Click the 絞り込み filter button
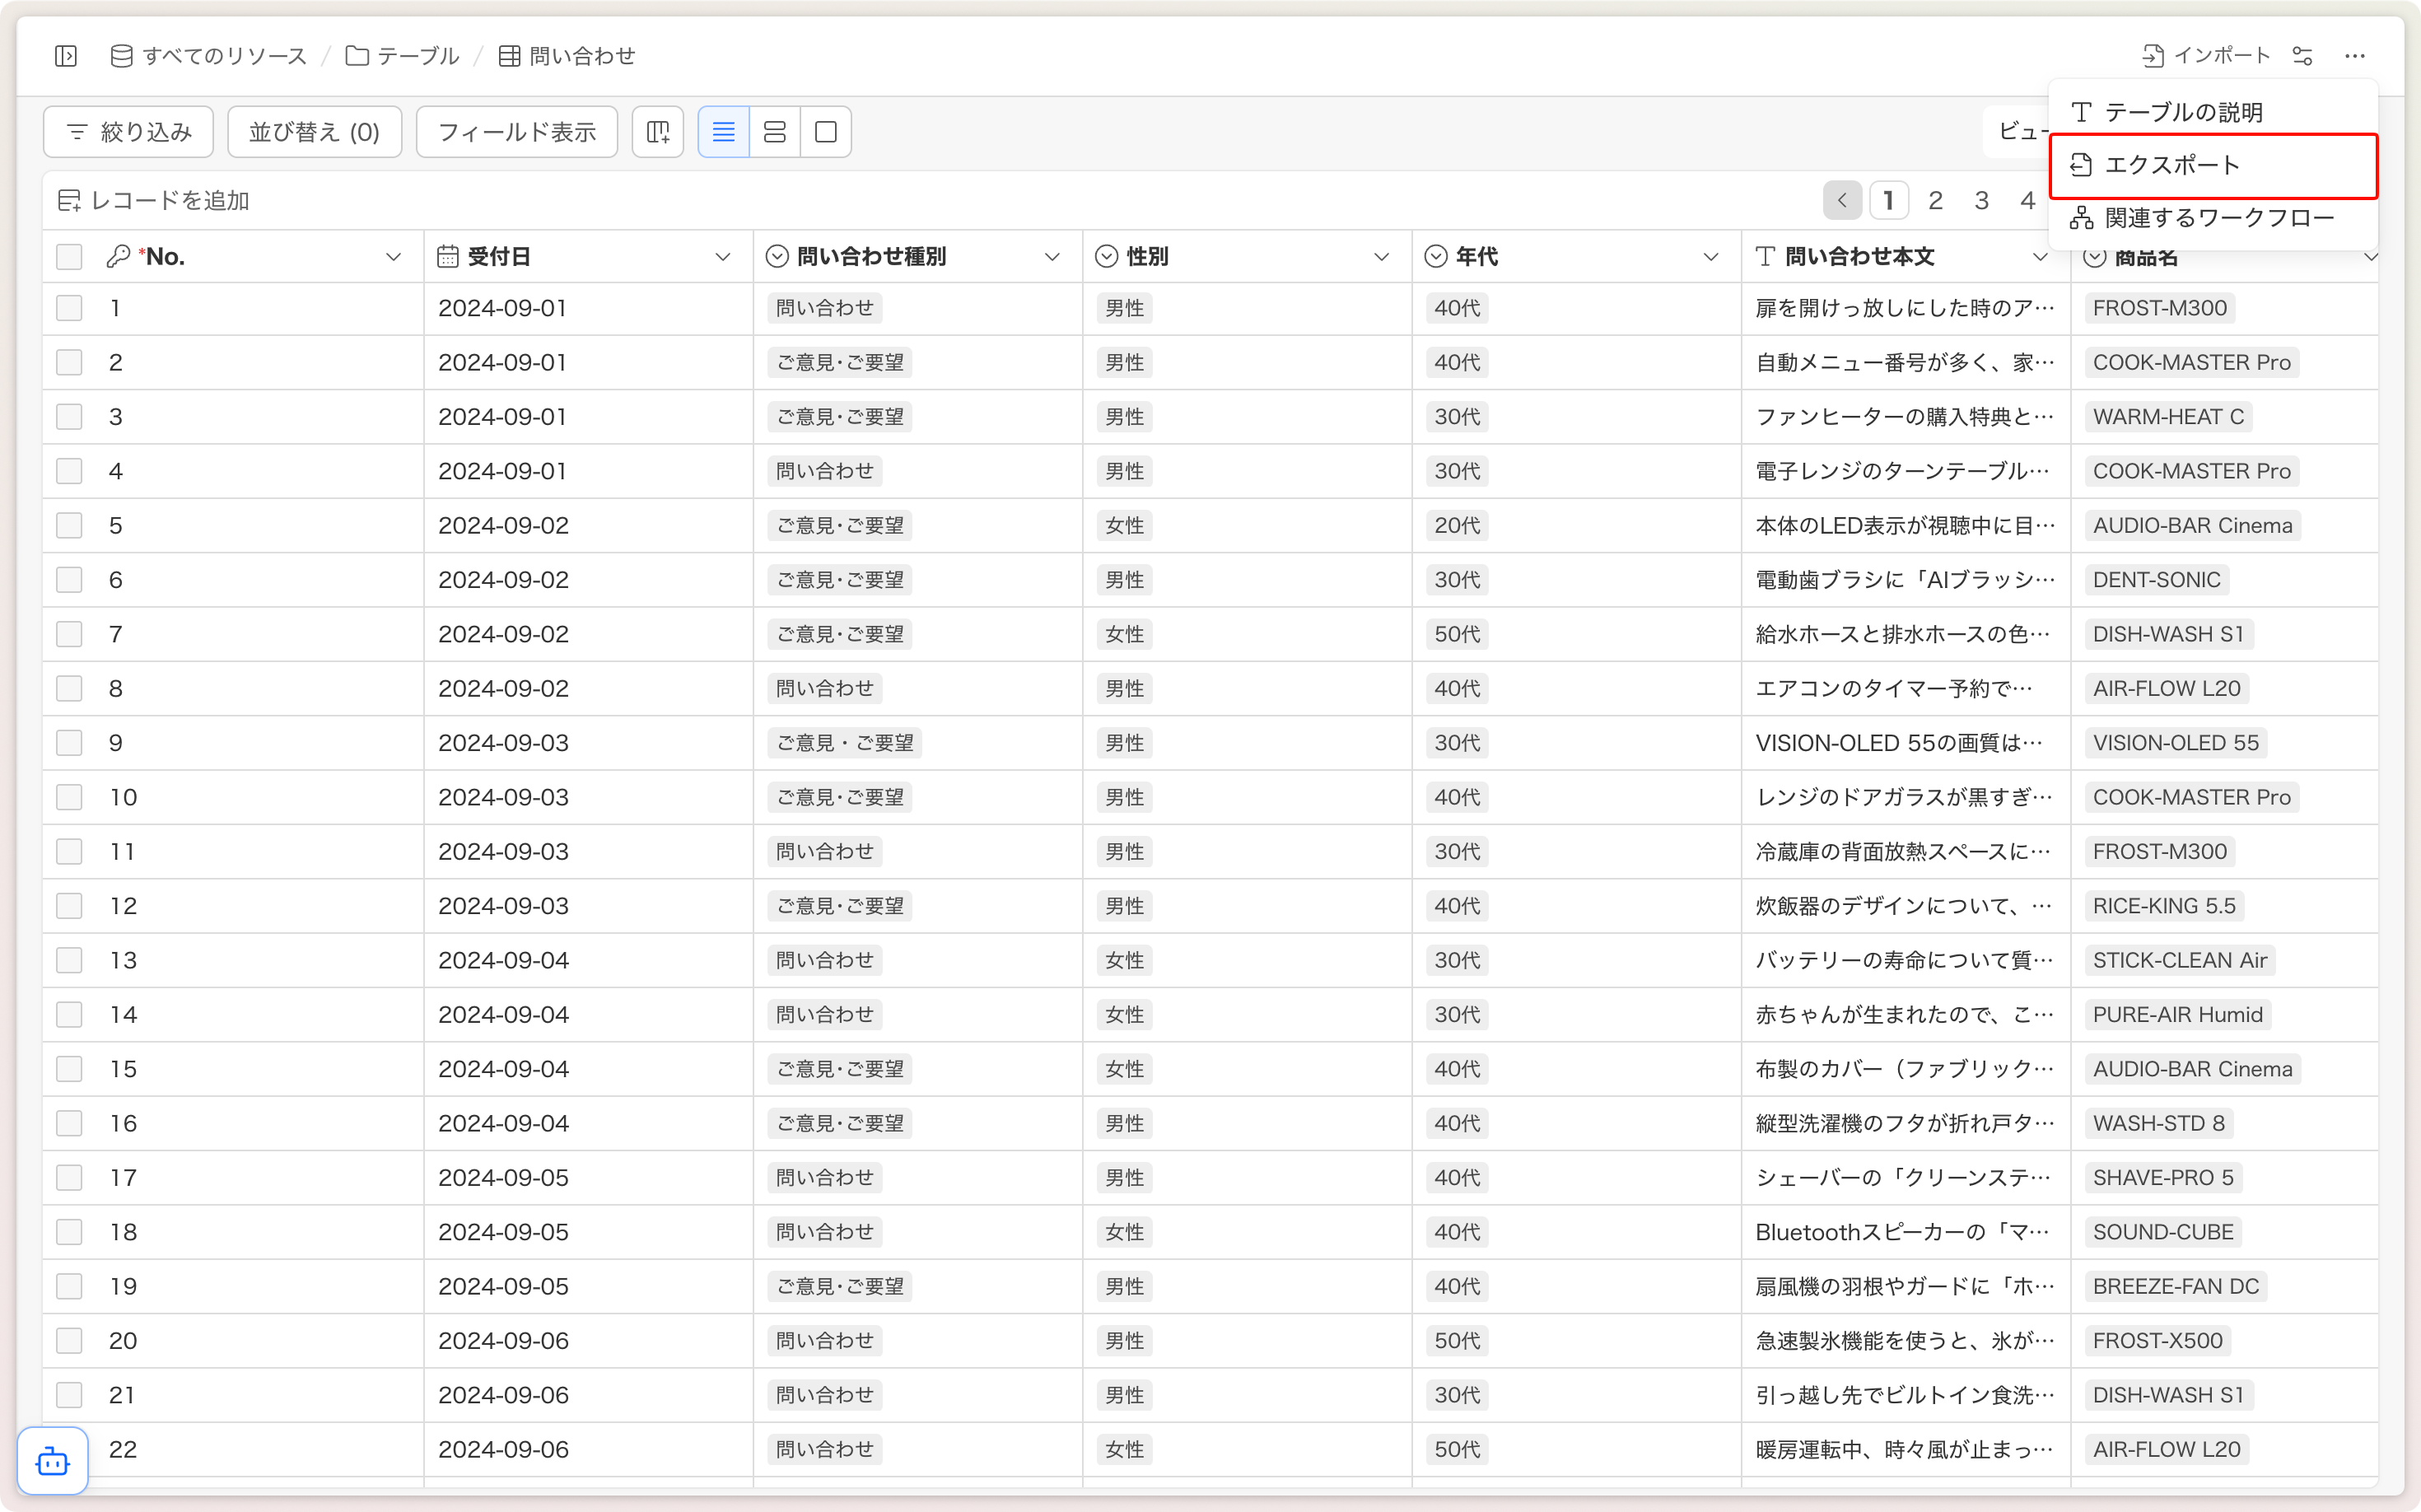 point(129,132)
